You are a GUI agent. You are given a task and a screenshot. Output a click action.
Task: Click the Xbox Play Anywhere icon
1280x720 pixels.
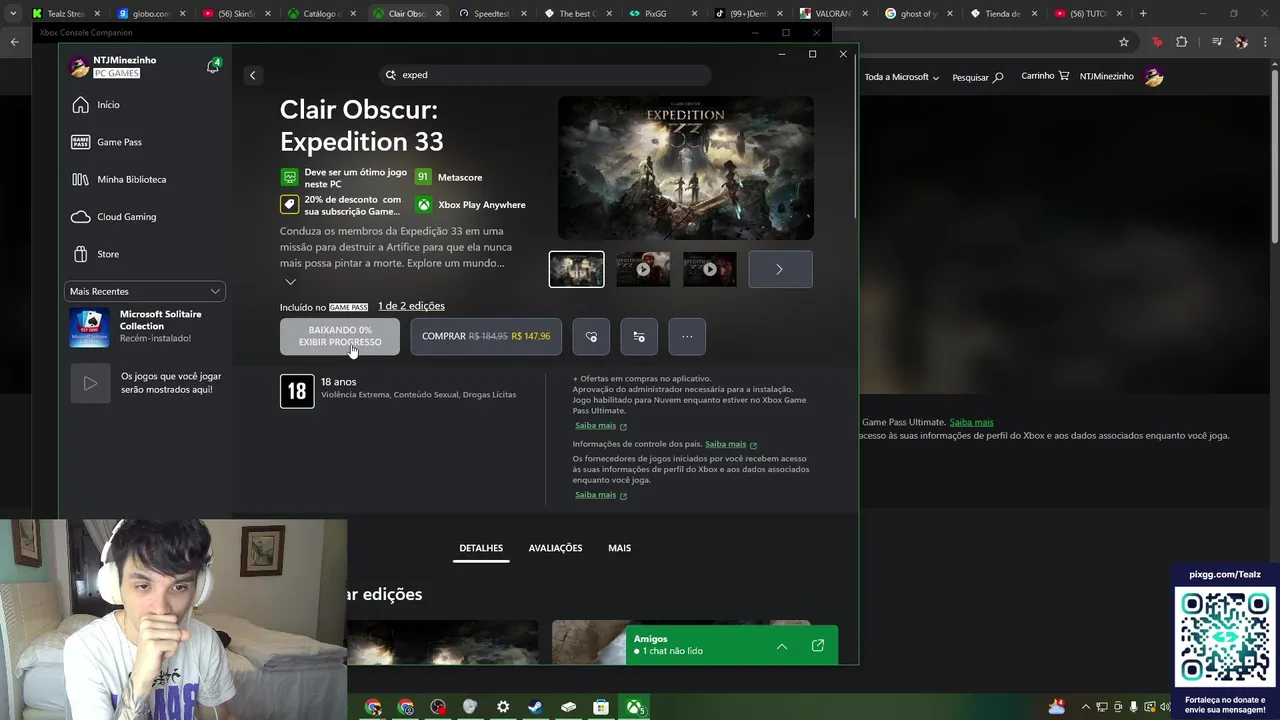tap(424, 205)
